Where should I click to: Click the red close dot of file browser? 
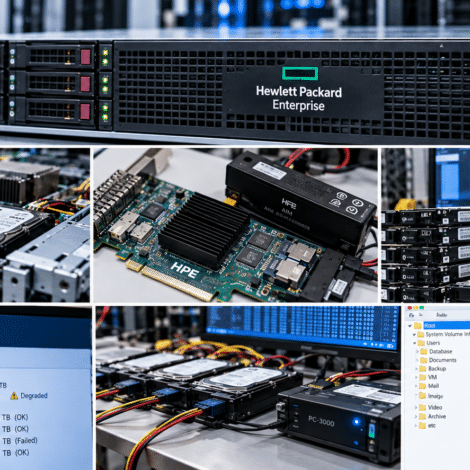(x=410, y=308)
